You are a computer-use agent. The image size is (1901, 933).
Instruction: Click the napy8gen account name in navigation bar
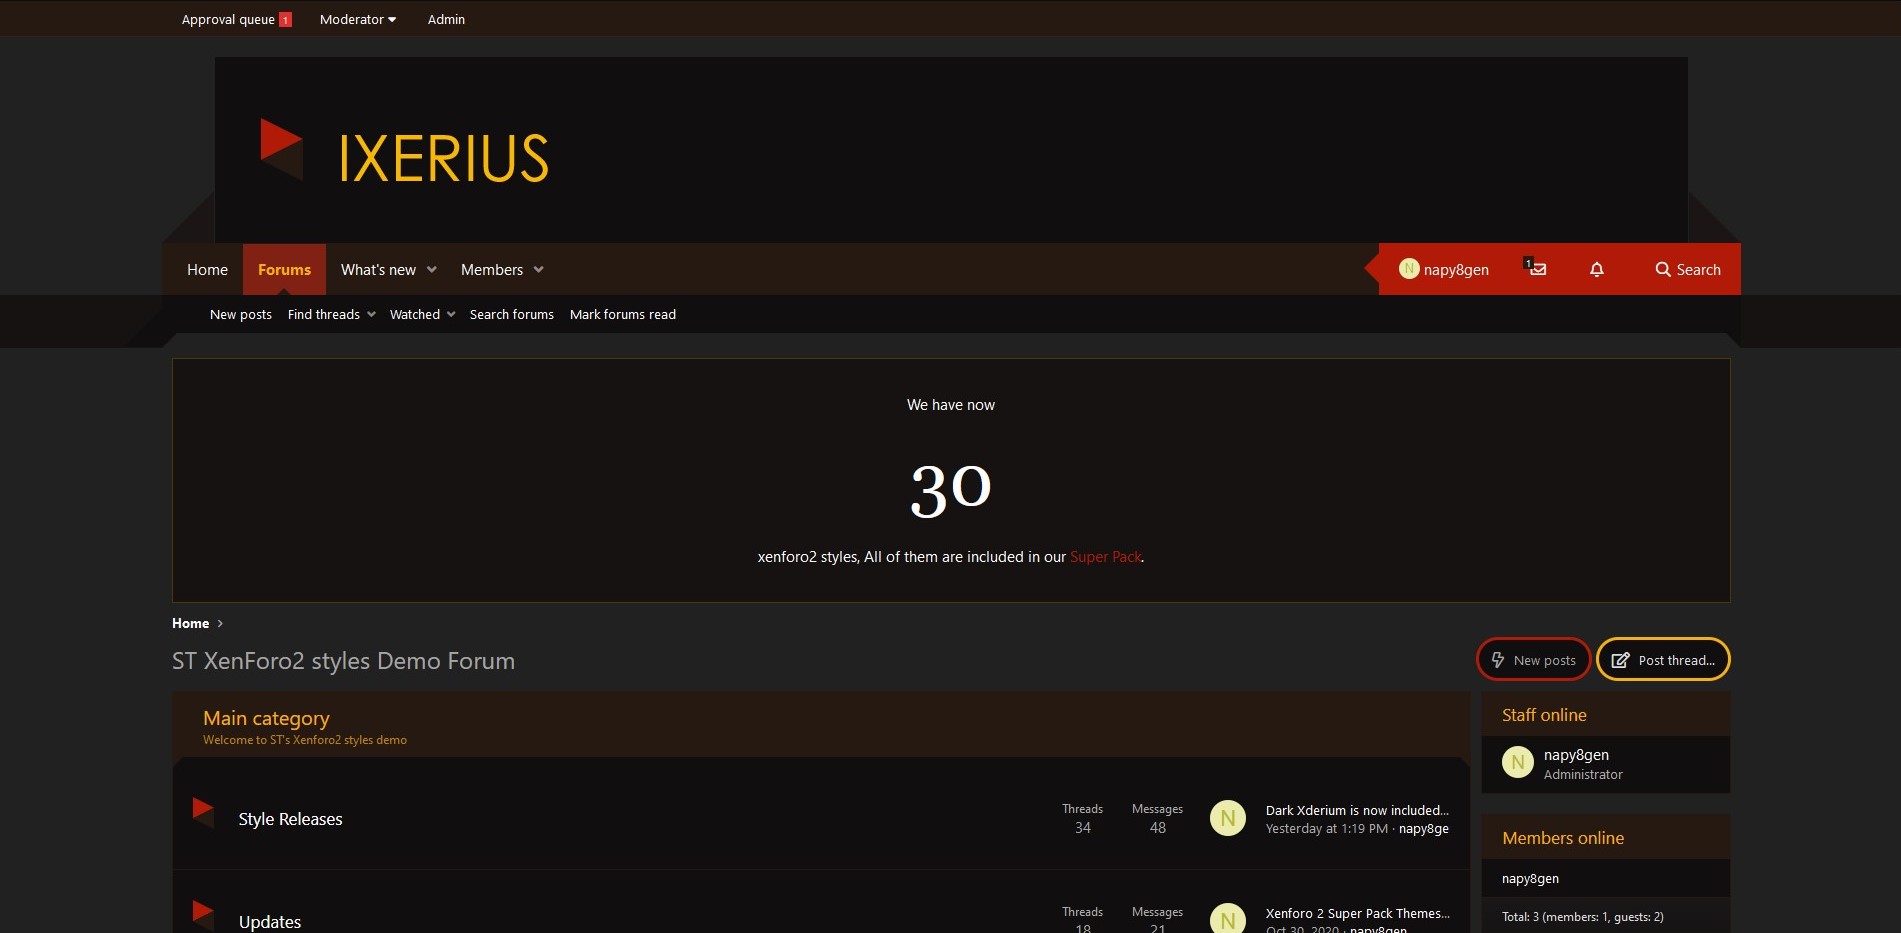tap(1456, 270)
